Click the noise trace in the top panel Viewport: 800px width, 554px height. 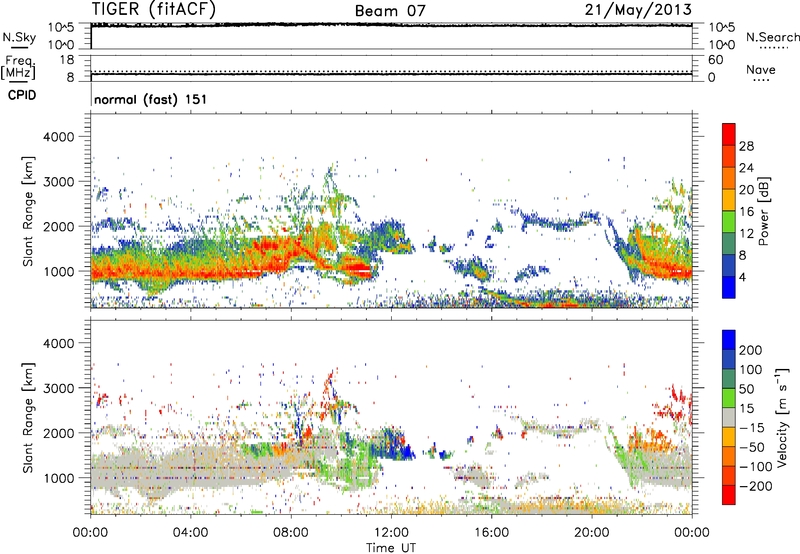(391, 24)
